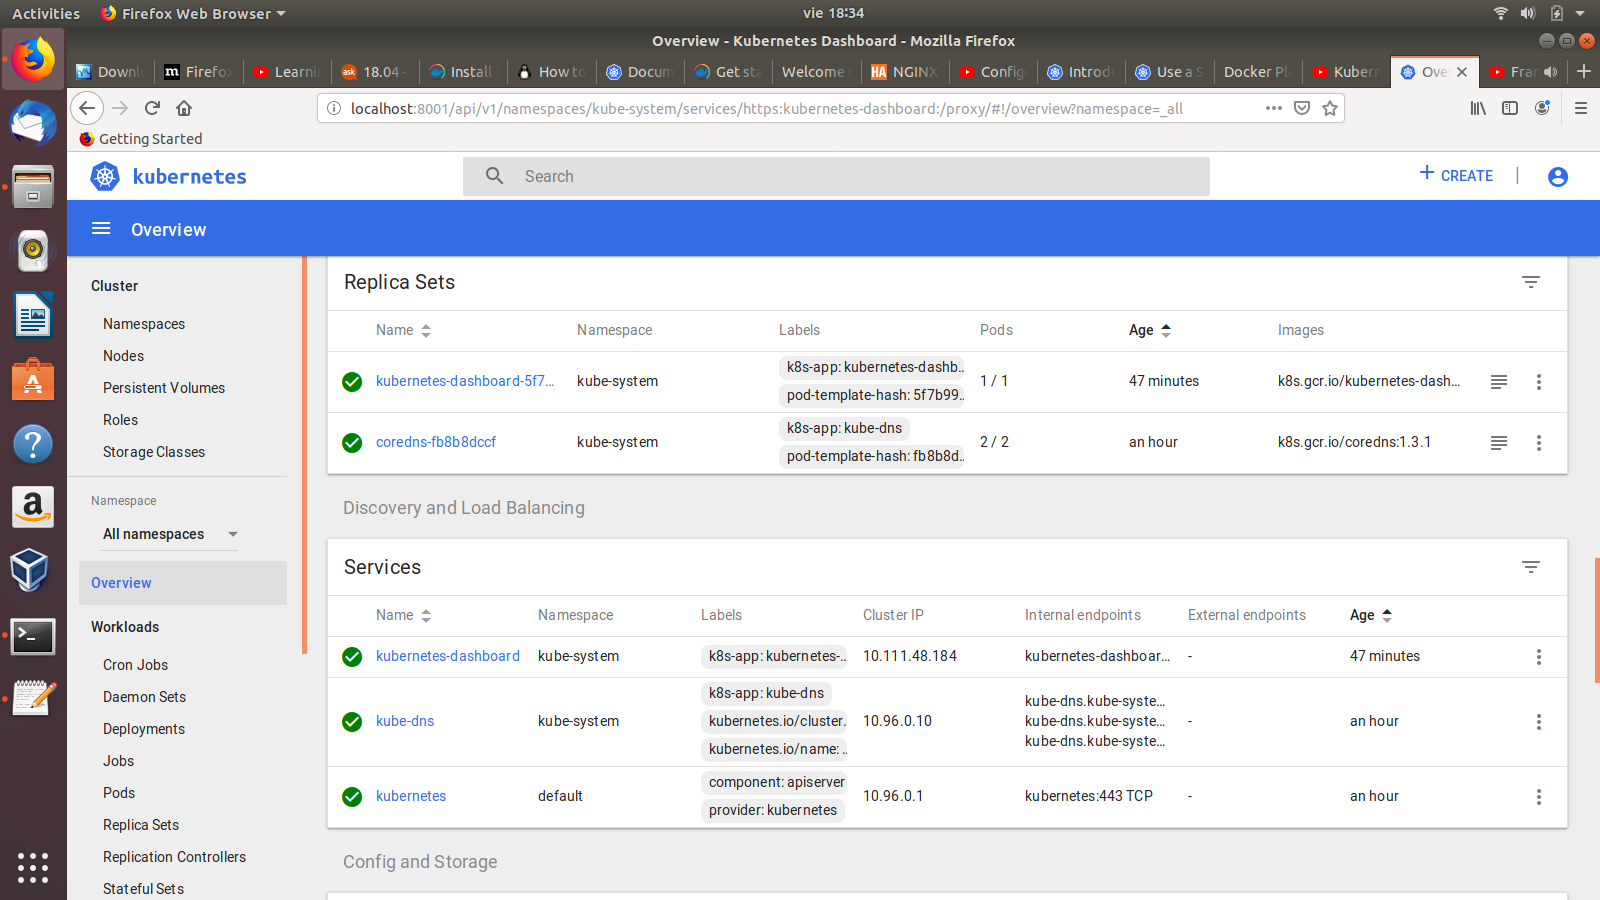This screenshot has width=1600, height=900.
Task: Open Activities overview
Action: tap(46, 13)
